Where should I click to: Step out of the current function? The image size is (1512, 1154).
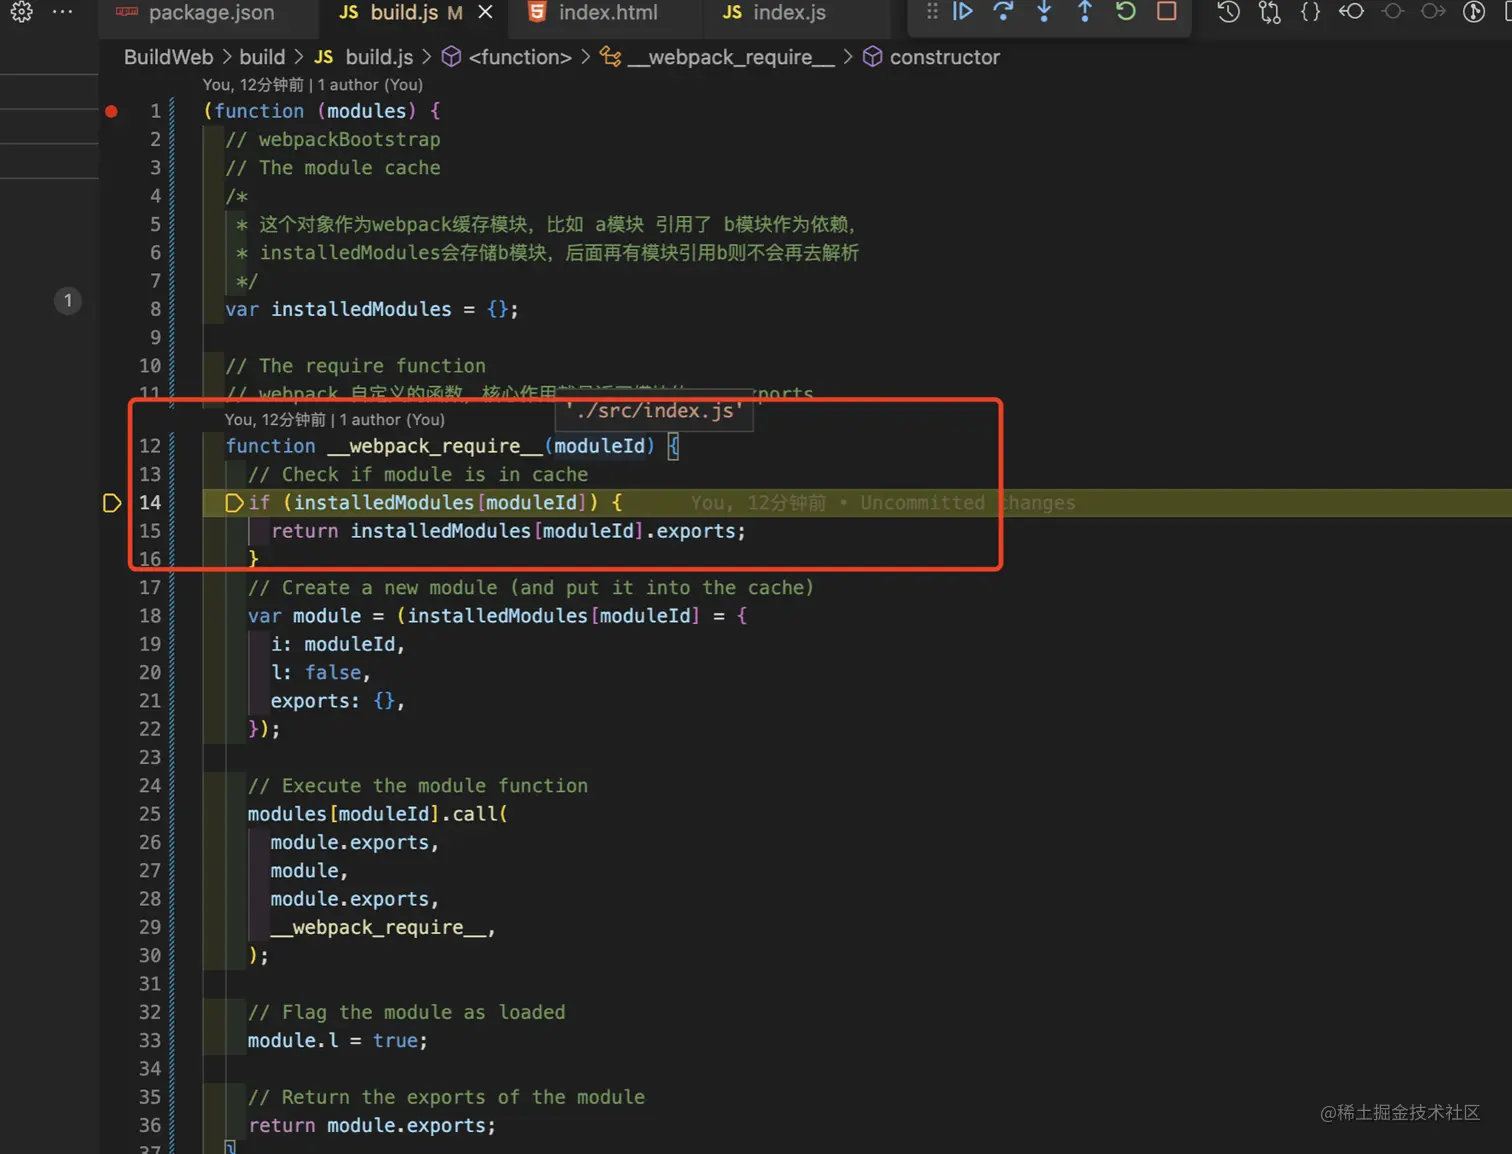1085,12
